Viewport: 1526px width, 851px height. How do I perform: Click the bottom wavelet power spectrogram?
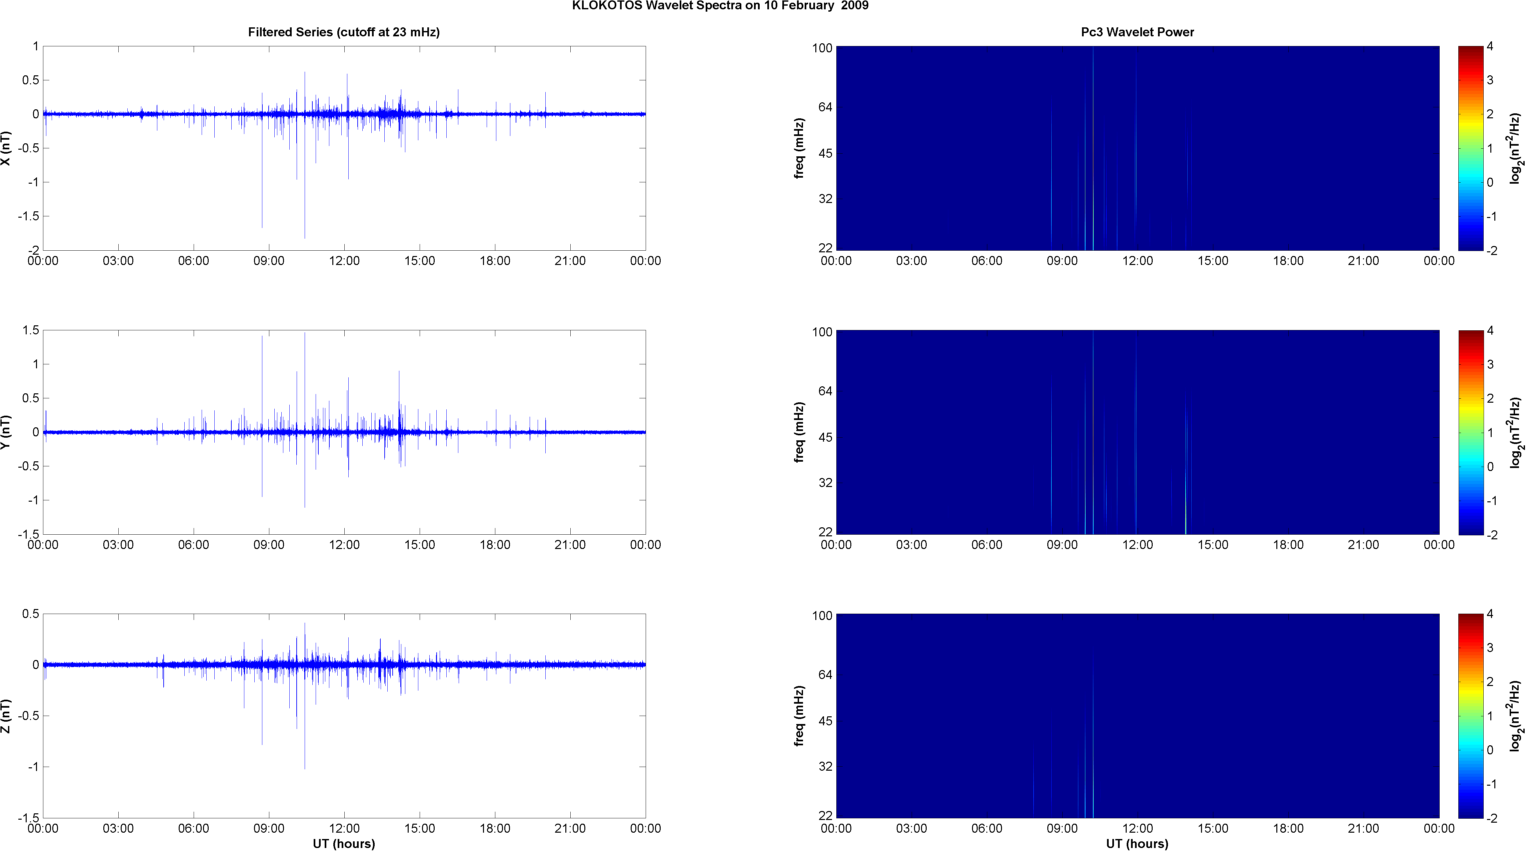pos(1137,716)
